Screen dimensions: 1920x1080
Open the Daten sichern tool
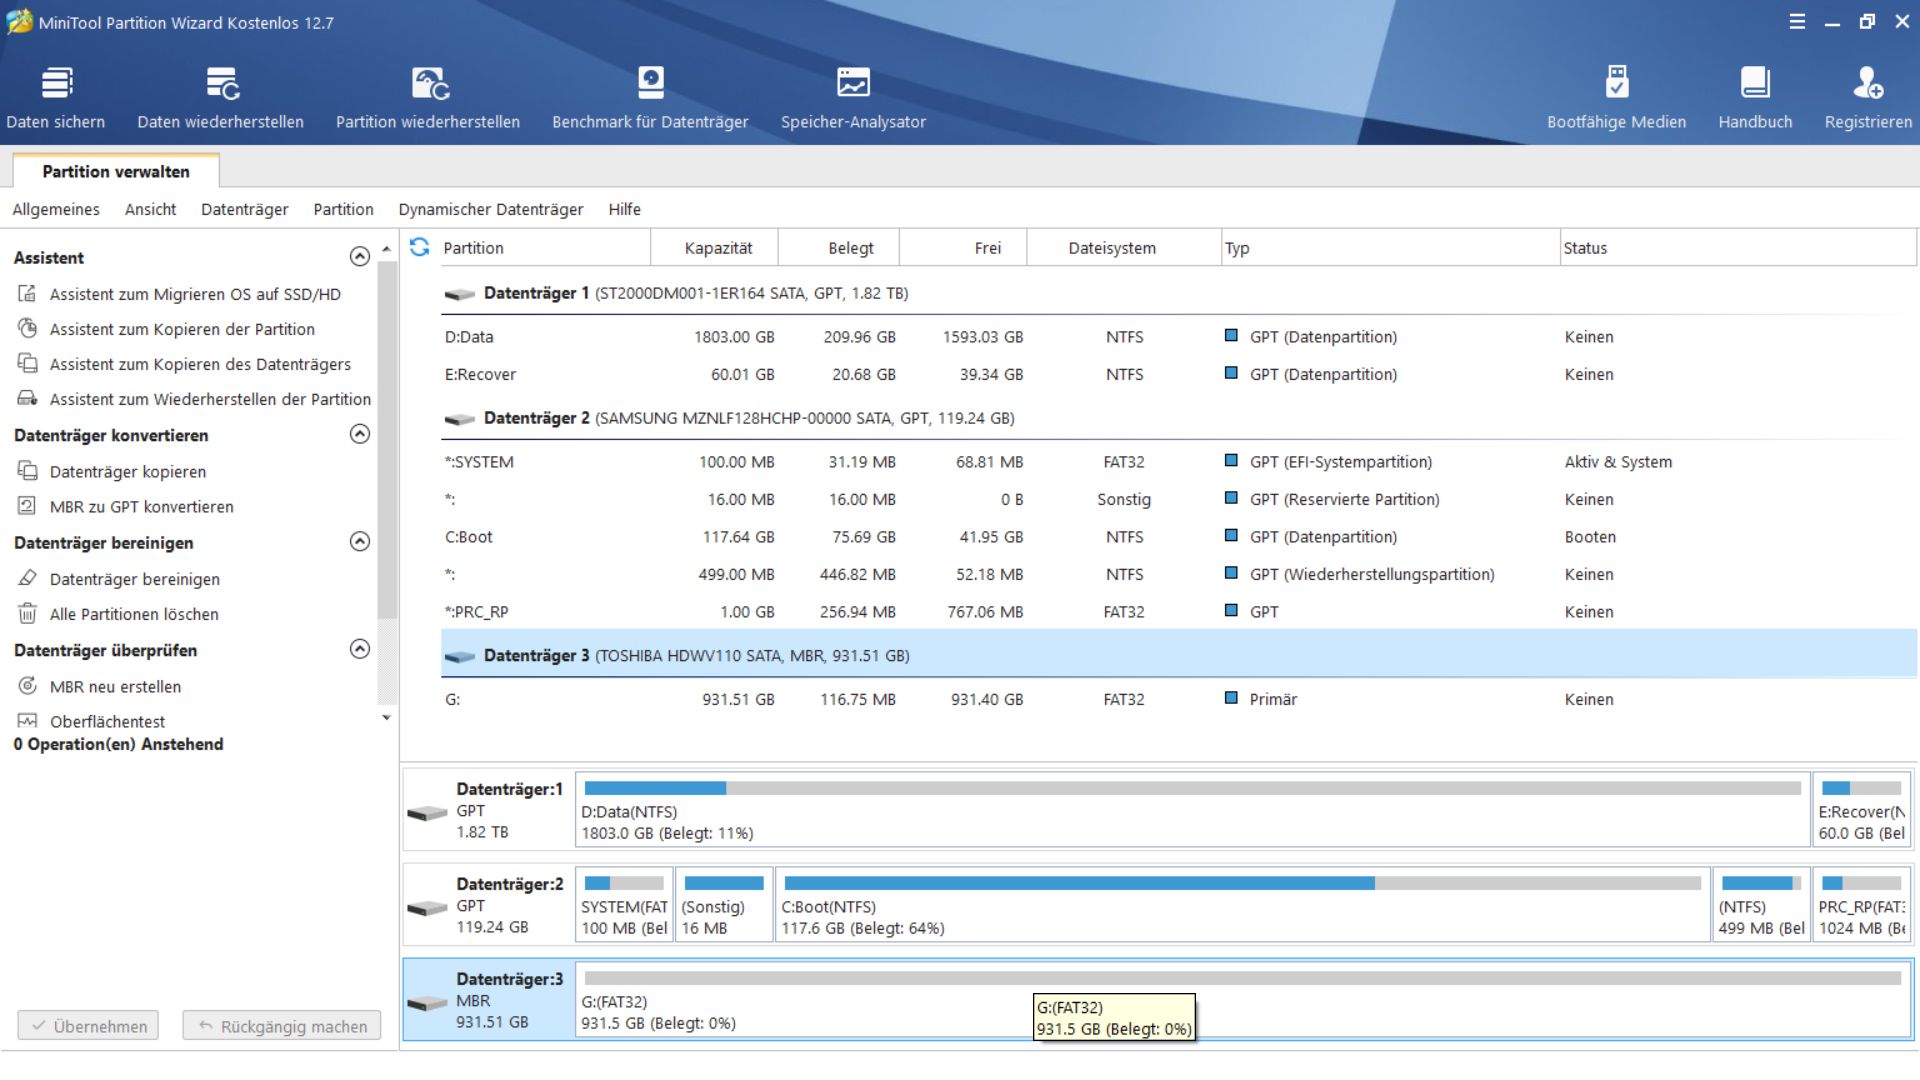tap(56, 97)
